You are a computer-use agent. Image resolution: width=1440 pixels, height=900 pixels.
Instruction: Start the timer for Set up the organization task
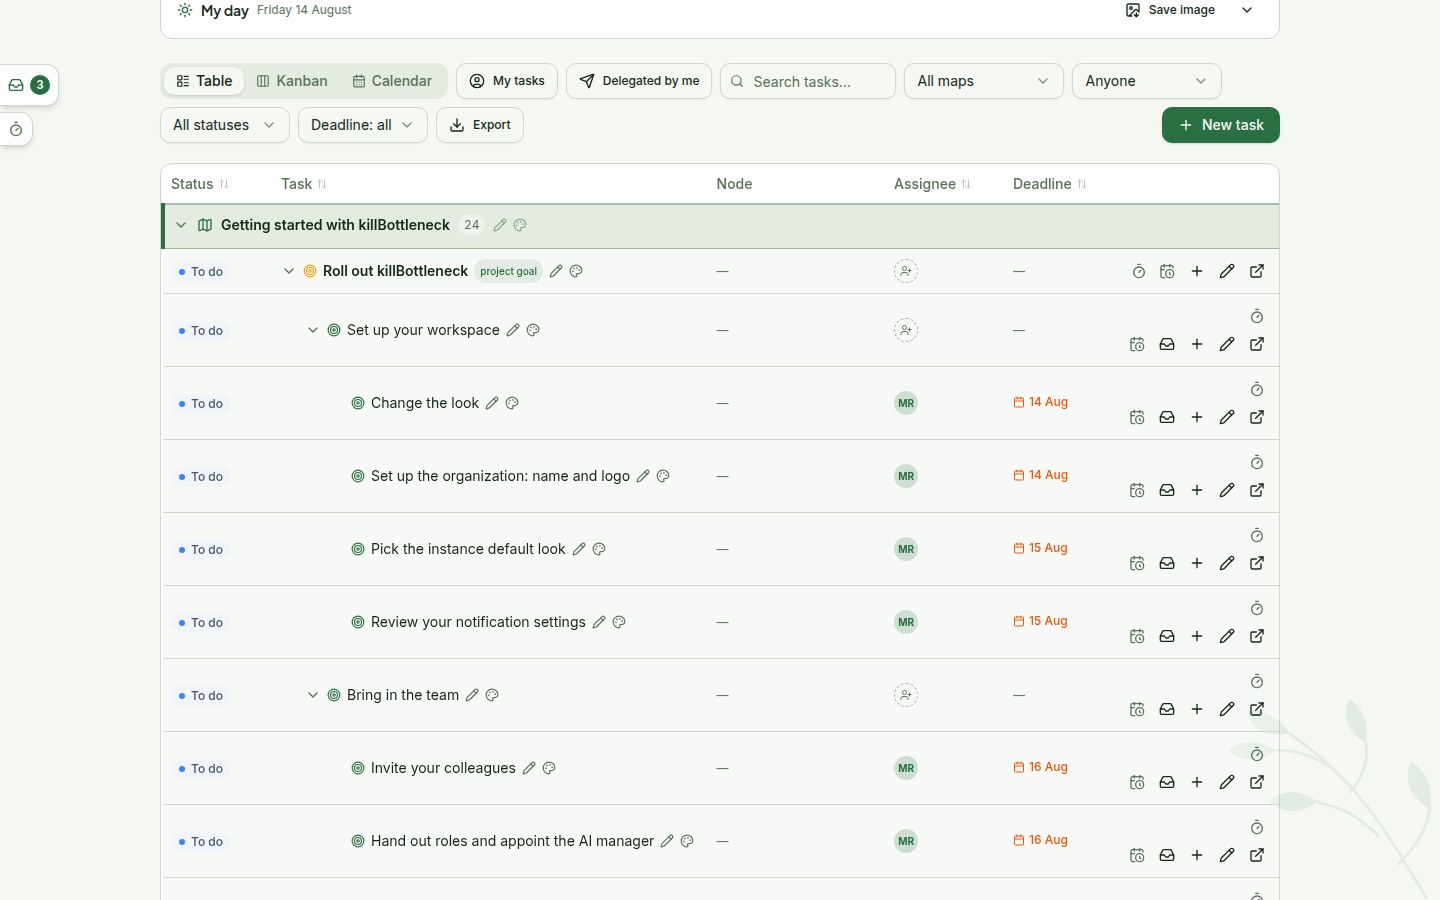coord(1257,463)
